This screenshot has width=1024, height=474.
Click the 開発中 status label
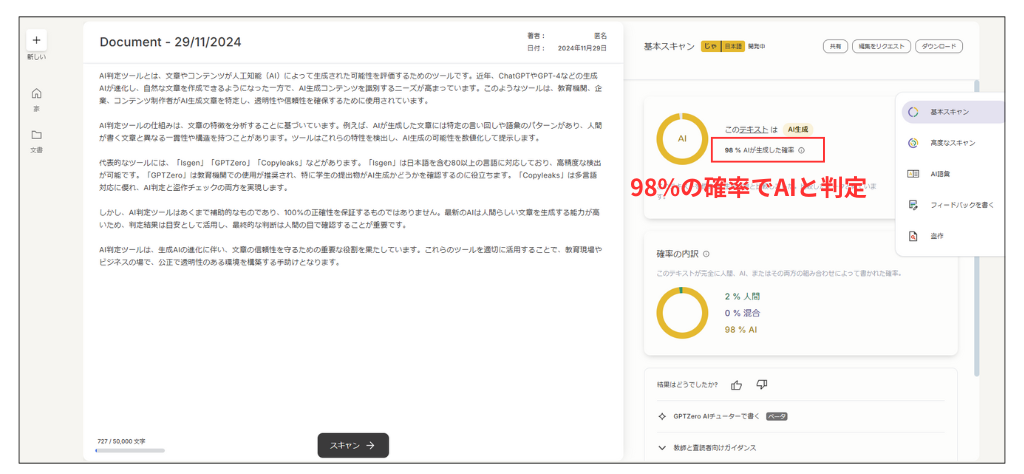coord(756,46)
